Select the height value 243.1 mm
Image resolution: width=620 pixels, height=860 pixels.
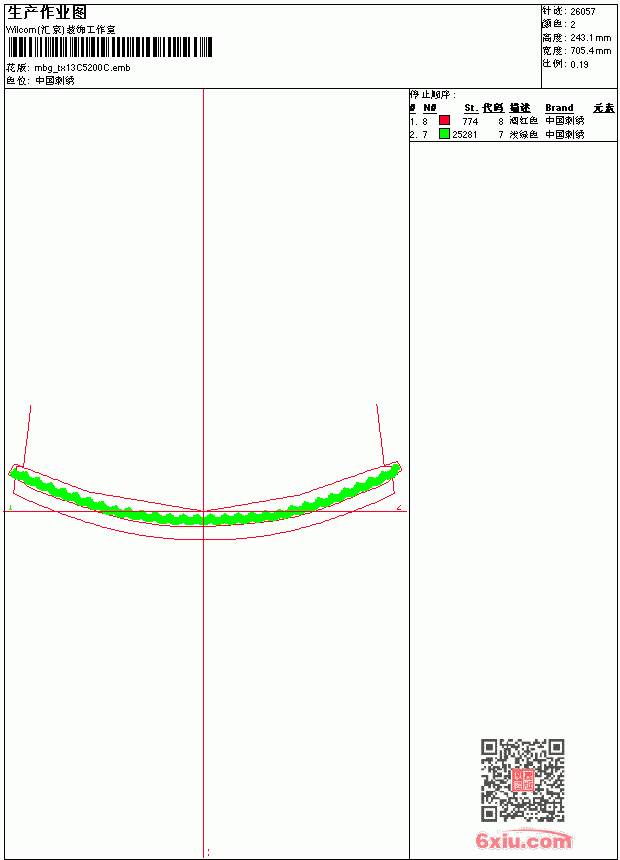click(590, 38)
